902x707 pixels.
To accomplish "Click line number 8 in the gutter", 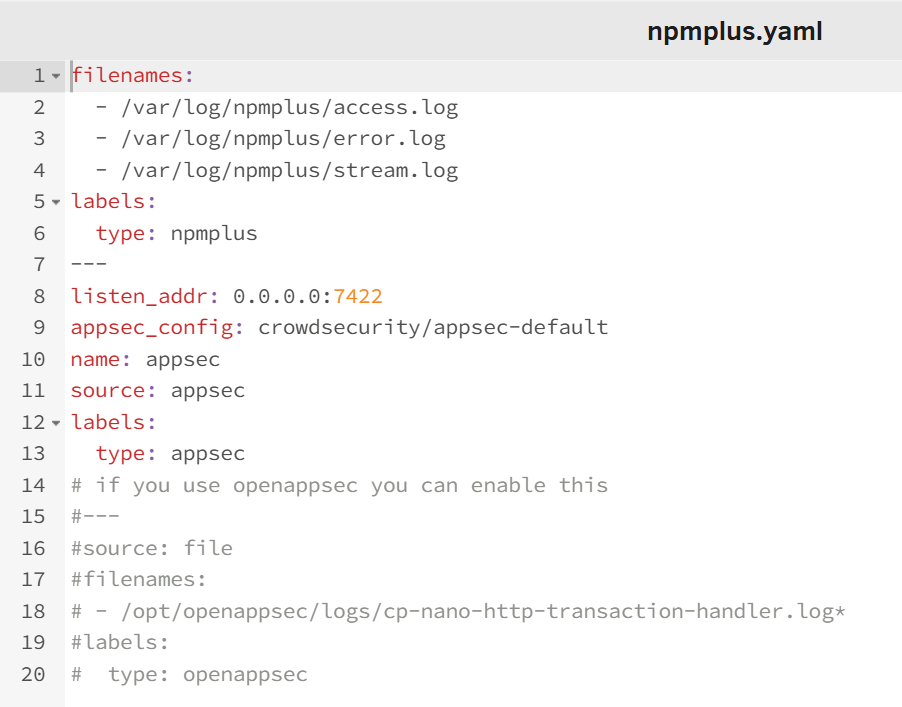I will click(39, 296).
